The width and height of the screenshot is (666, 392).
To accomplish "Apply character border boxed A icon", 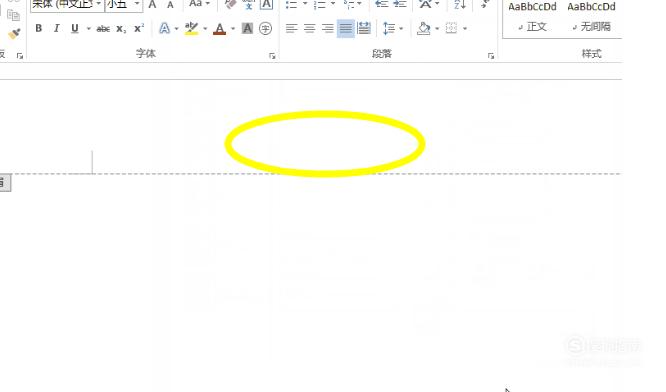I will (x=266, y=4).
